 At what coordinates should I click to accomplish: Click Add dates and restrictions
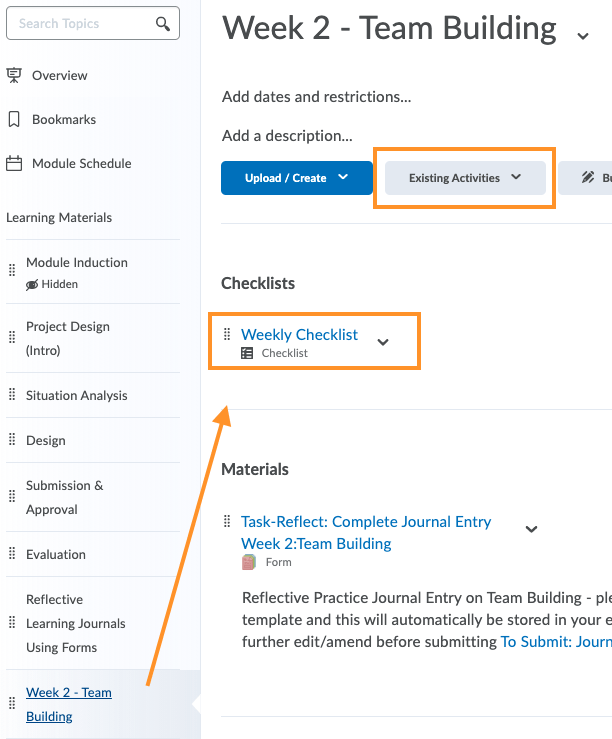coord(317,97)
